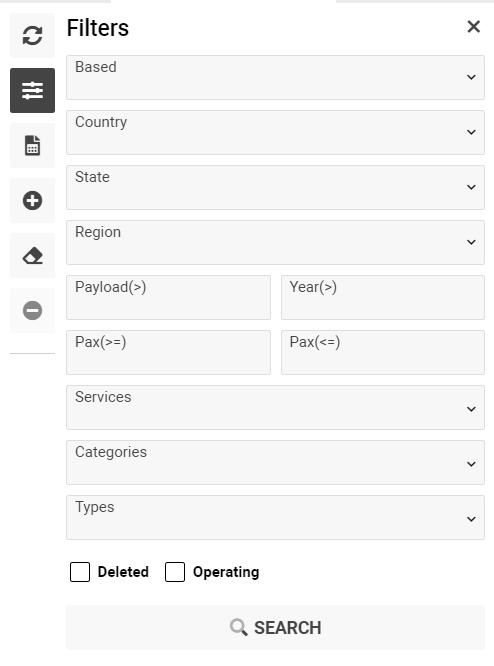
Task: Focus the Payload(>) input field
Action: coord(168,297)
